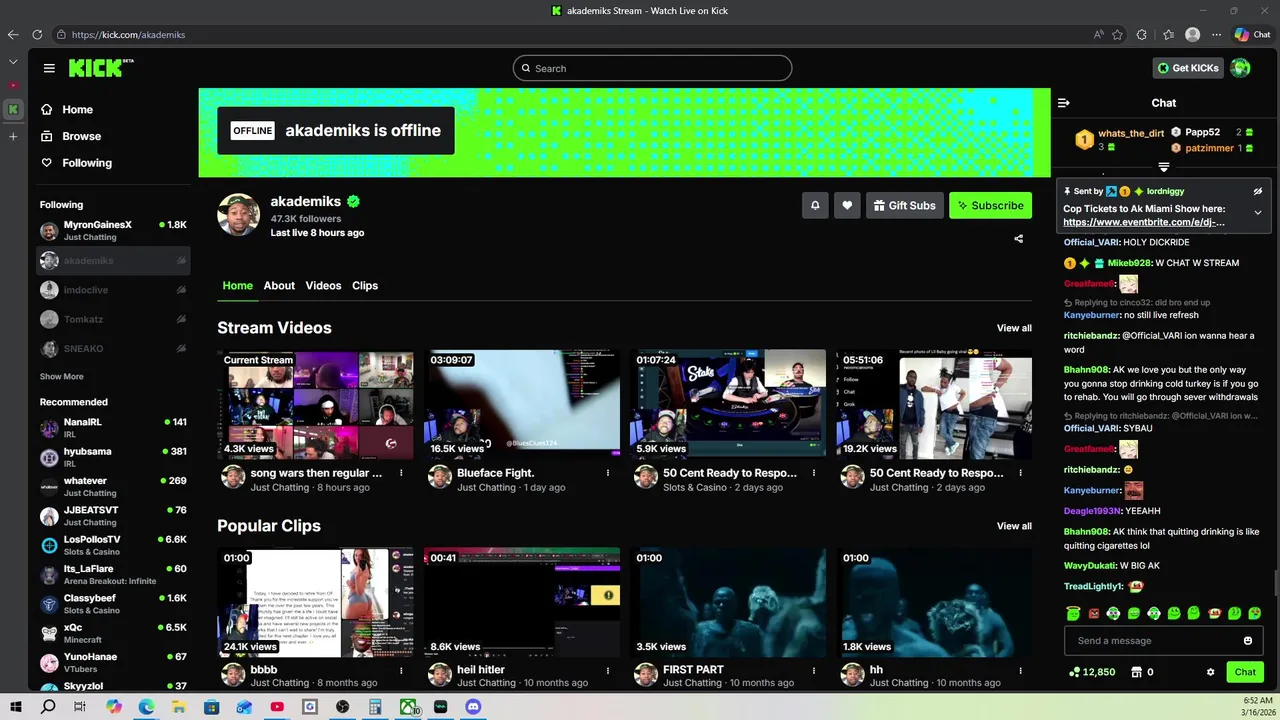Open the user profile avatar menu

pyautogui.click(x=1241, y=68)
